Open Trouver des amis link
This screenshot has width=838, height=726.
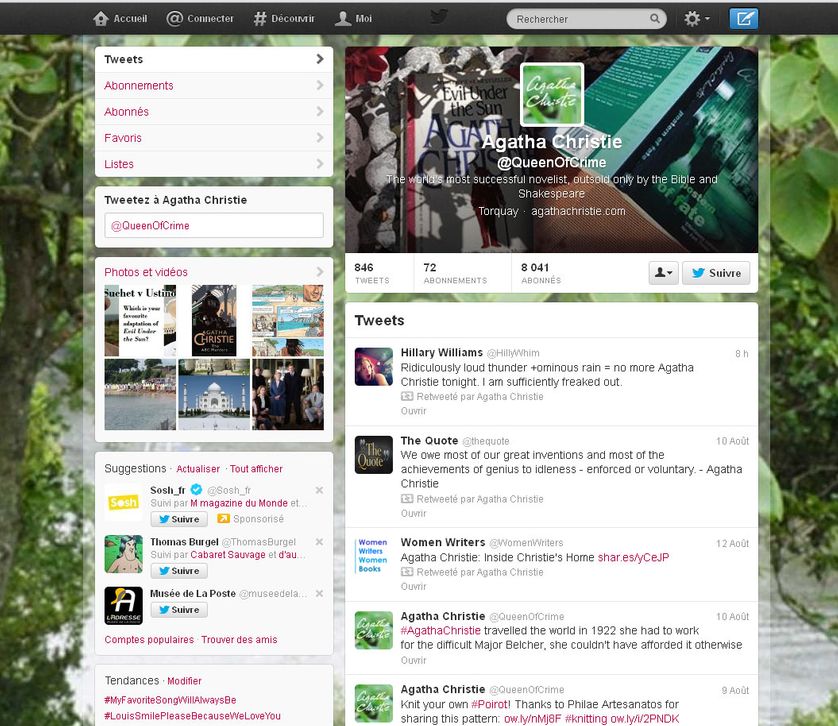click(239, 640)
